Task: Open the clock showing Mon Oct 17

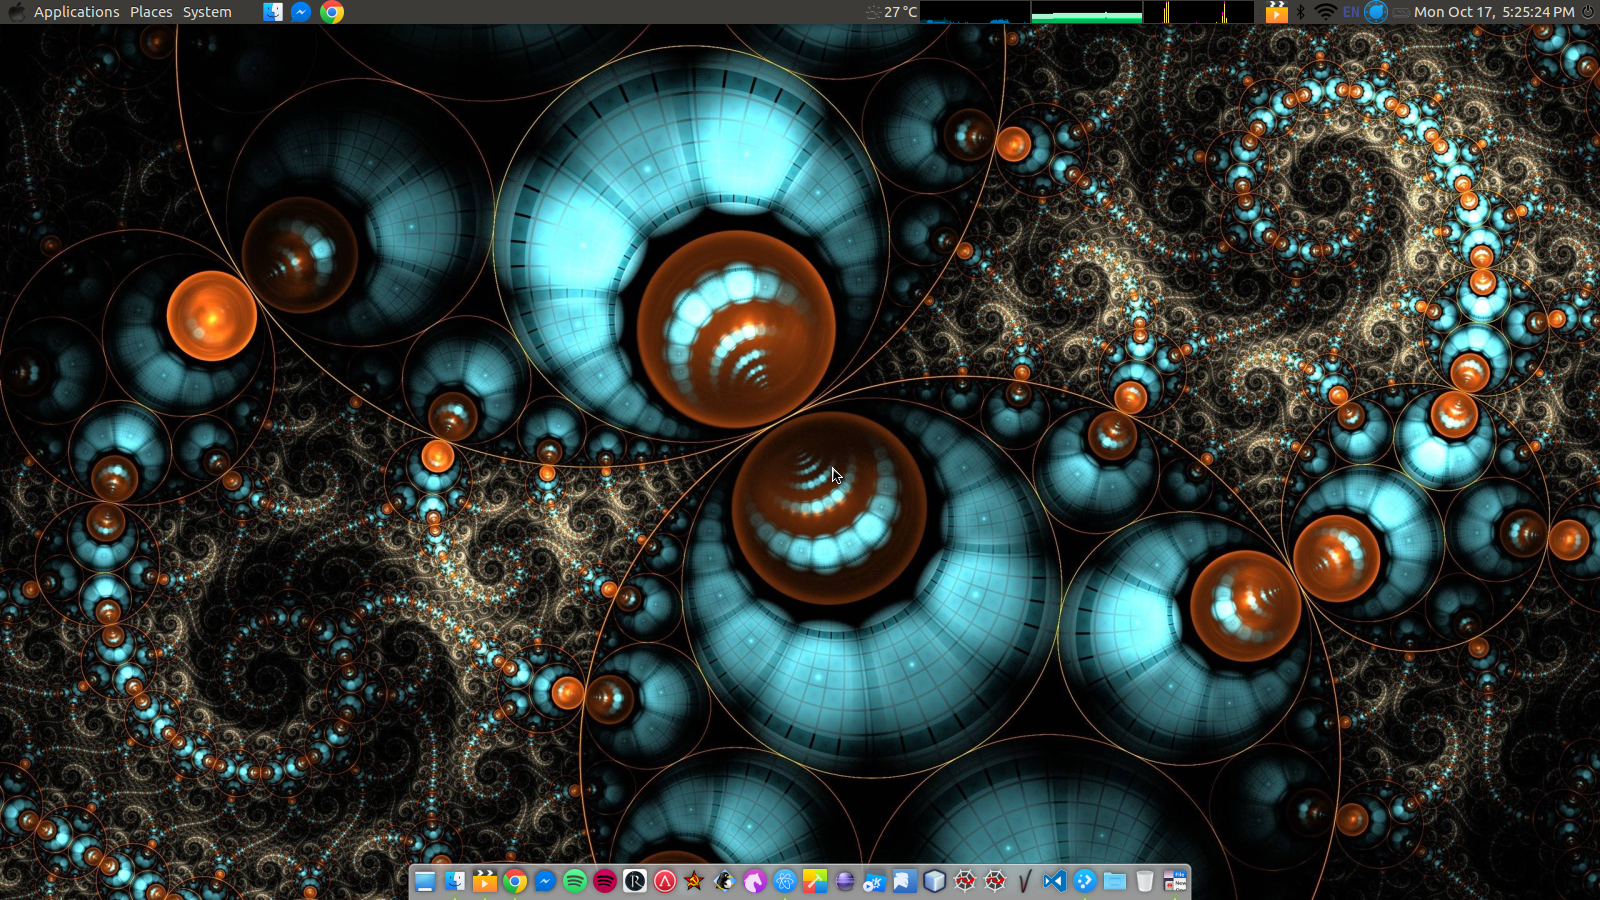Action: coord(1494,12)
